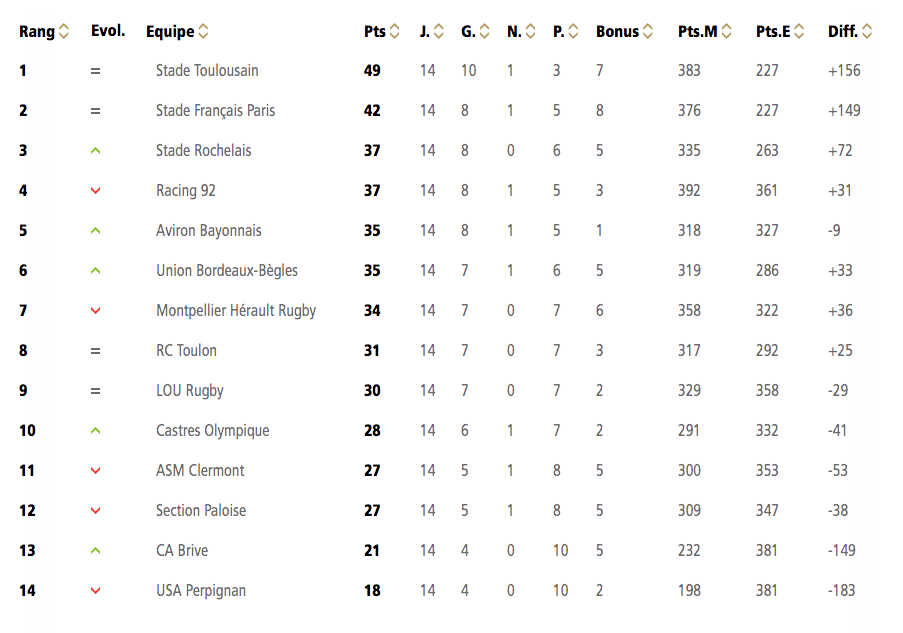
Task: Sort by Diff. column arrows
Action: (x=867, y=31)
